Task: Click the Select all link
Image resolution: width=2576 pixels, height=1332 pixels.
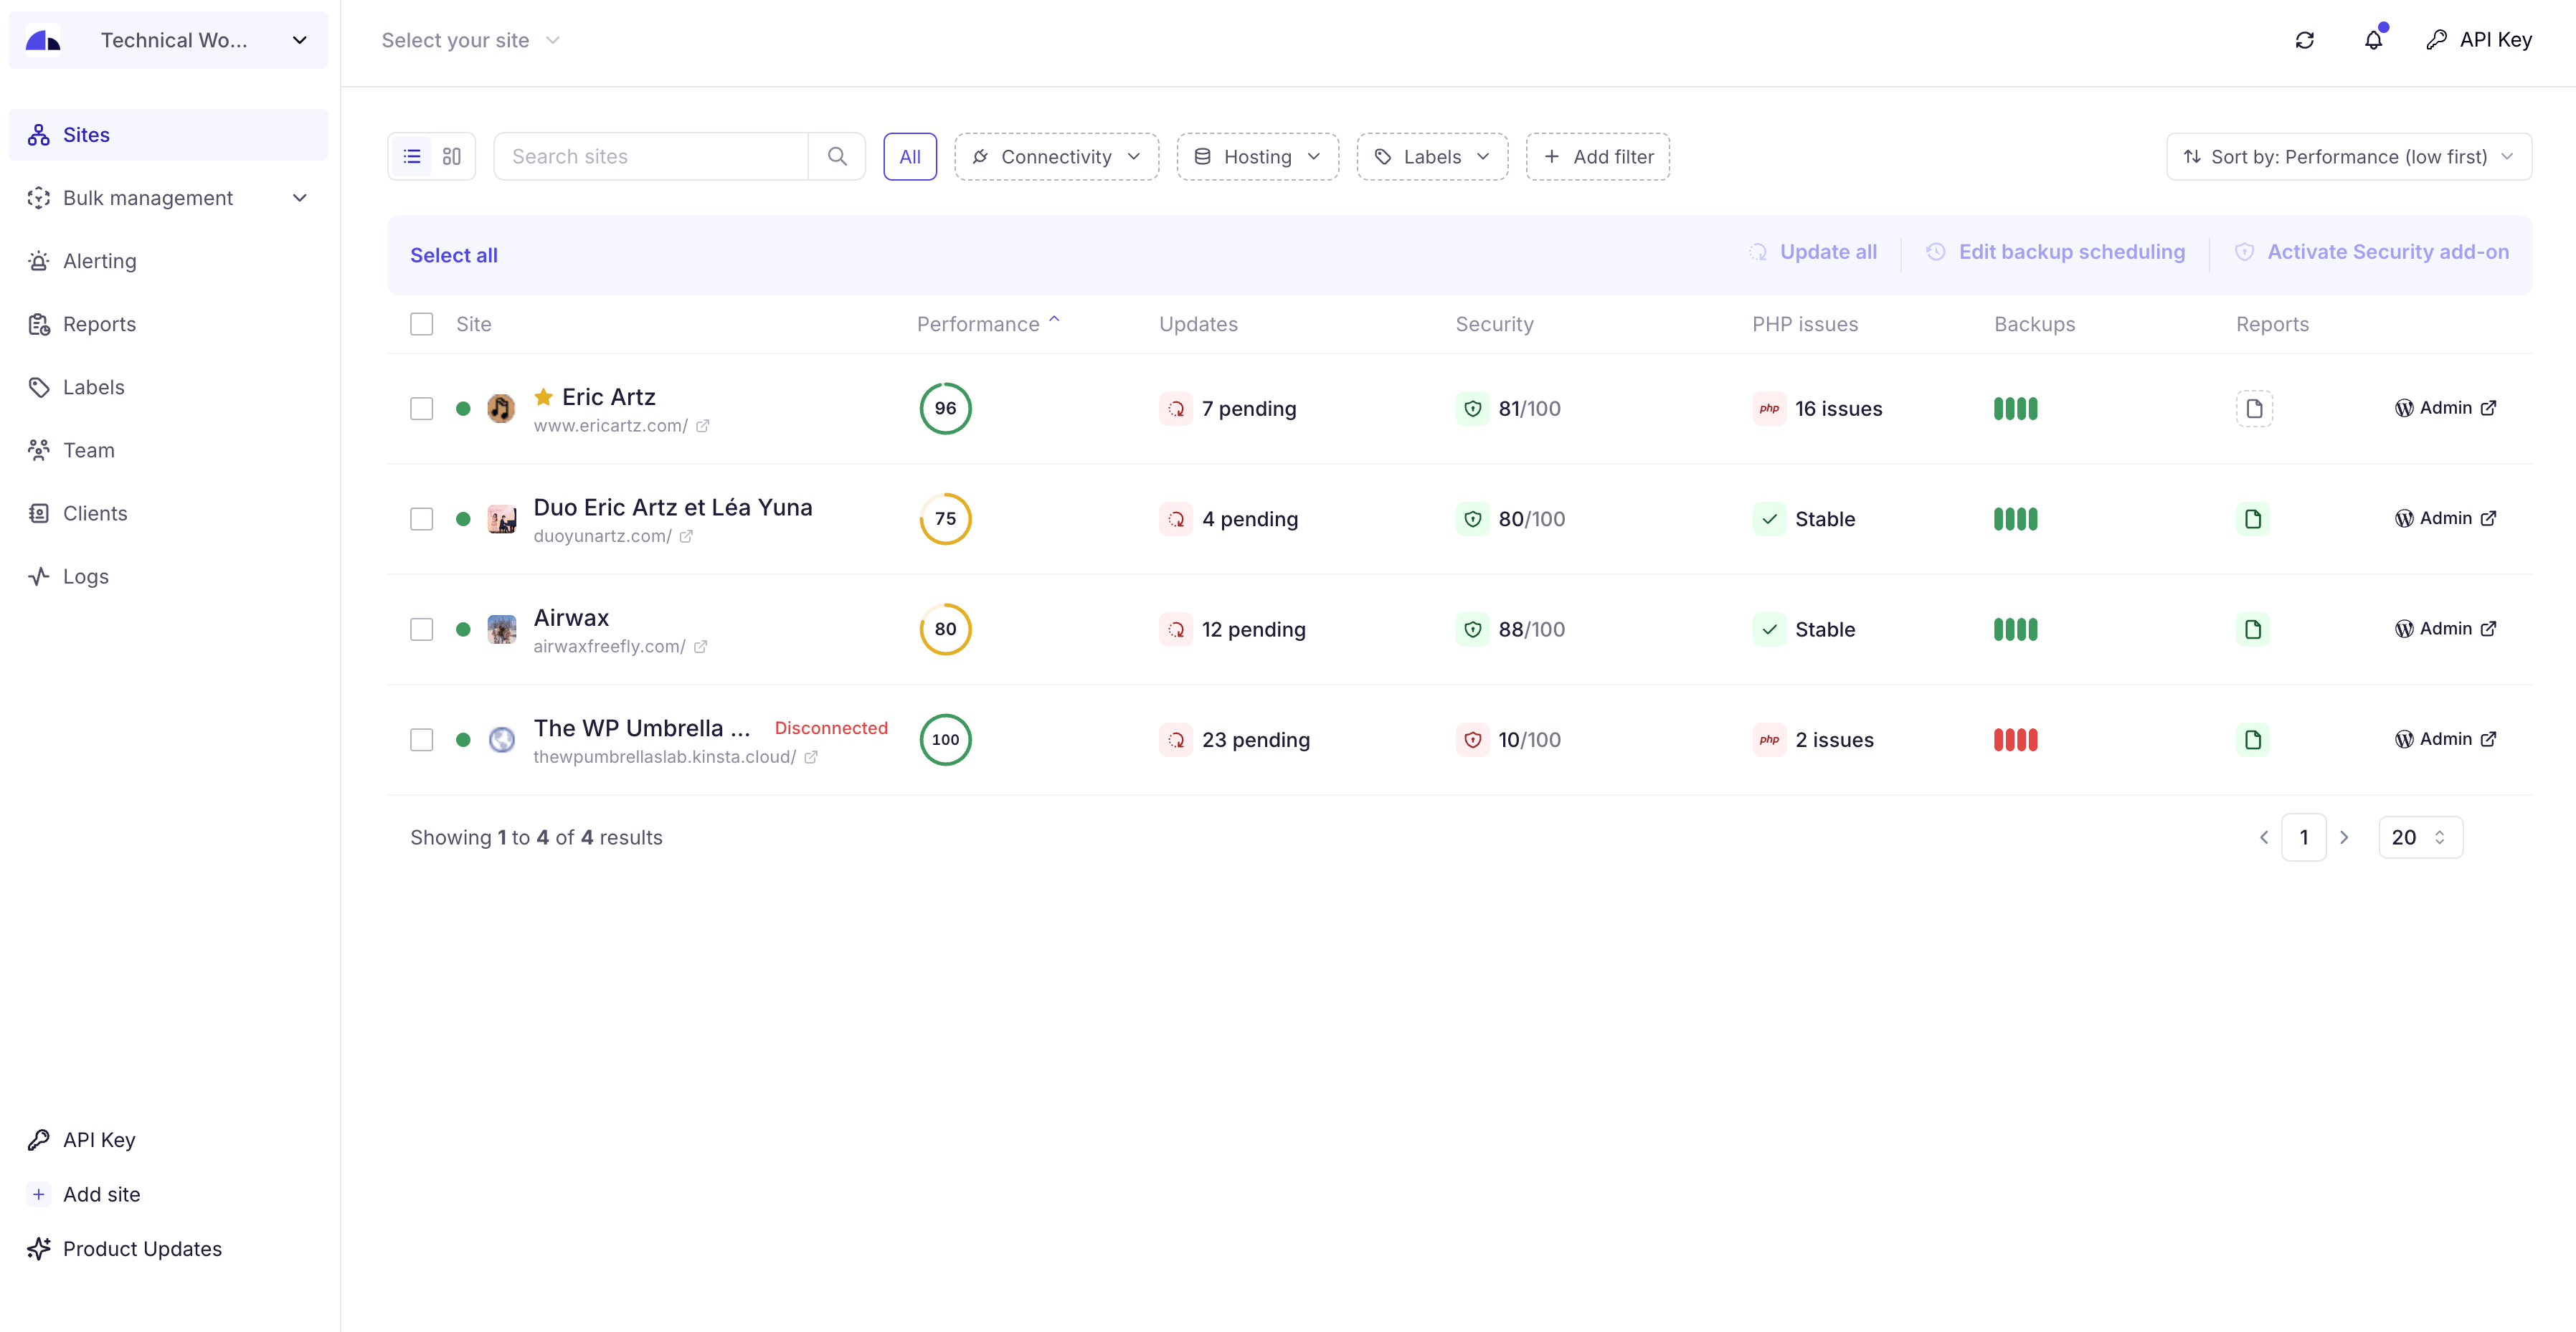Action: 453,255
